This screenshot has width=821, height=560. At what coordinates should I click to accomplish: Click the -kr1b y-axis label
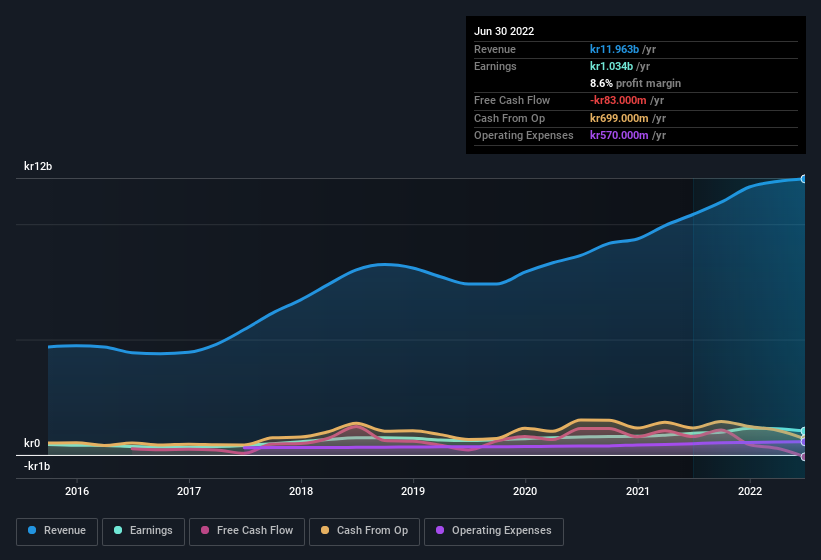coord(37,466)
